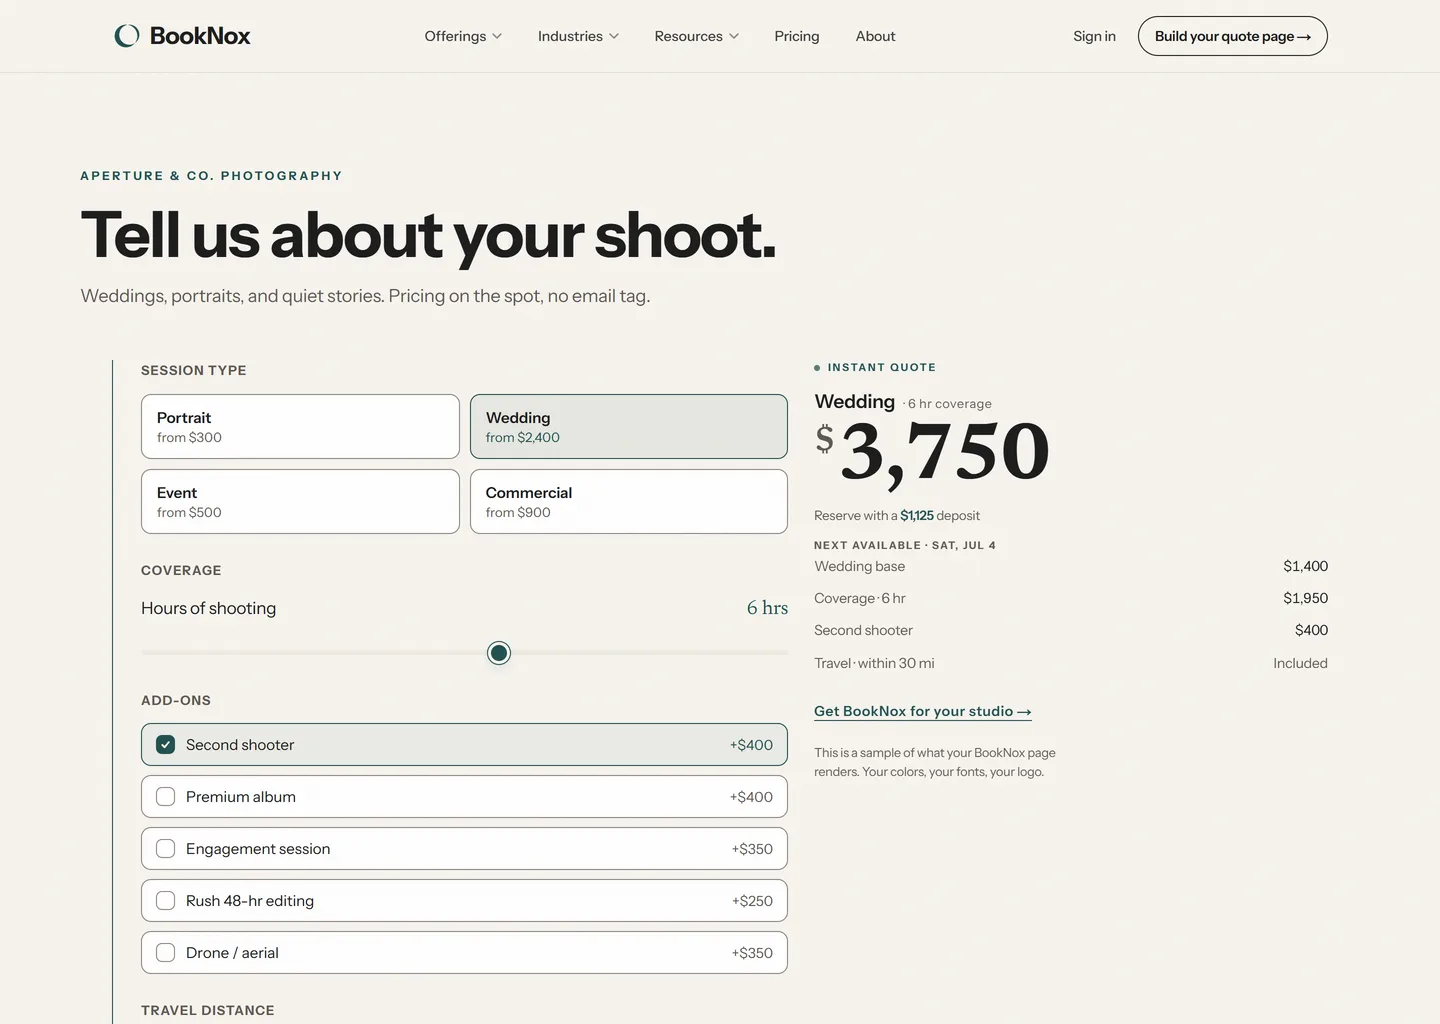Screen dimensions: 1440x1024
Task: Choose the Commercial session type
Action: 629,502
